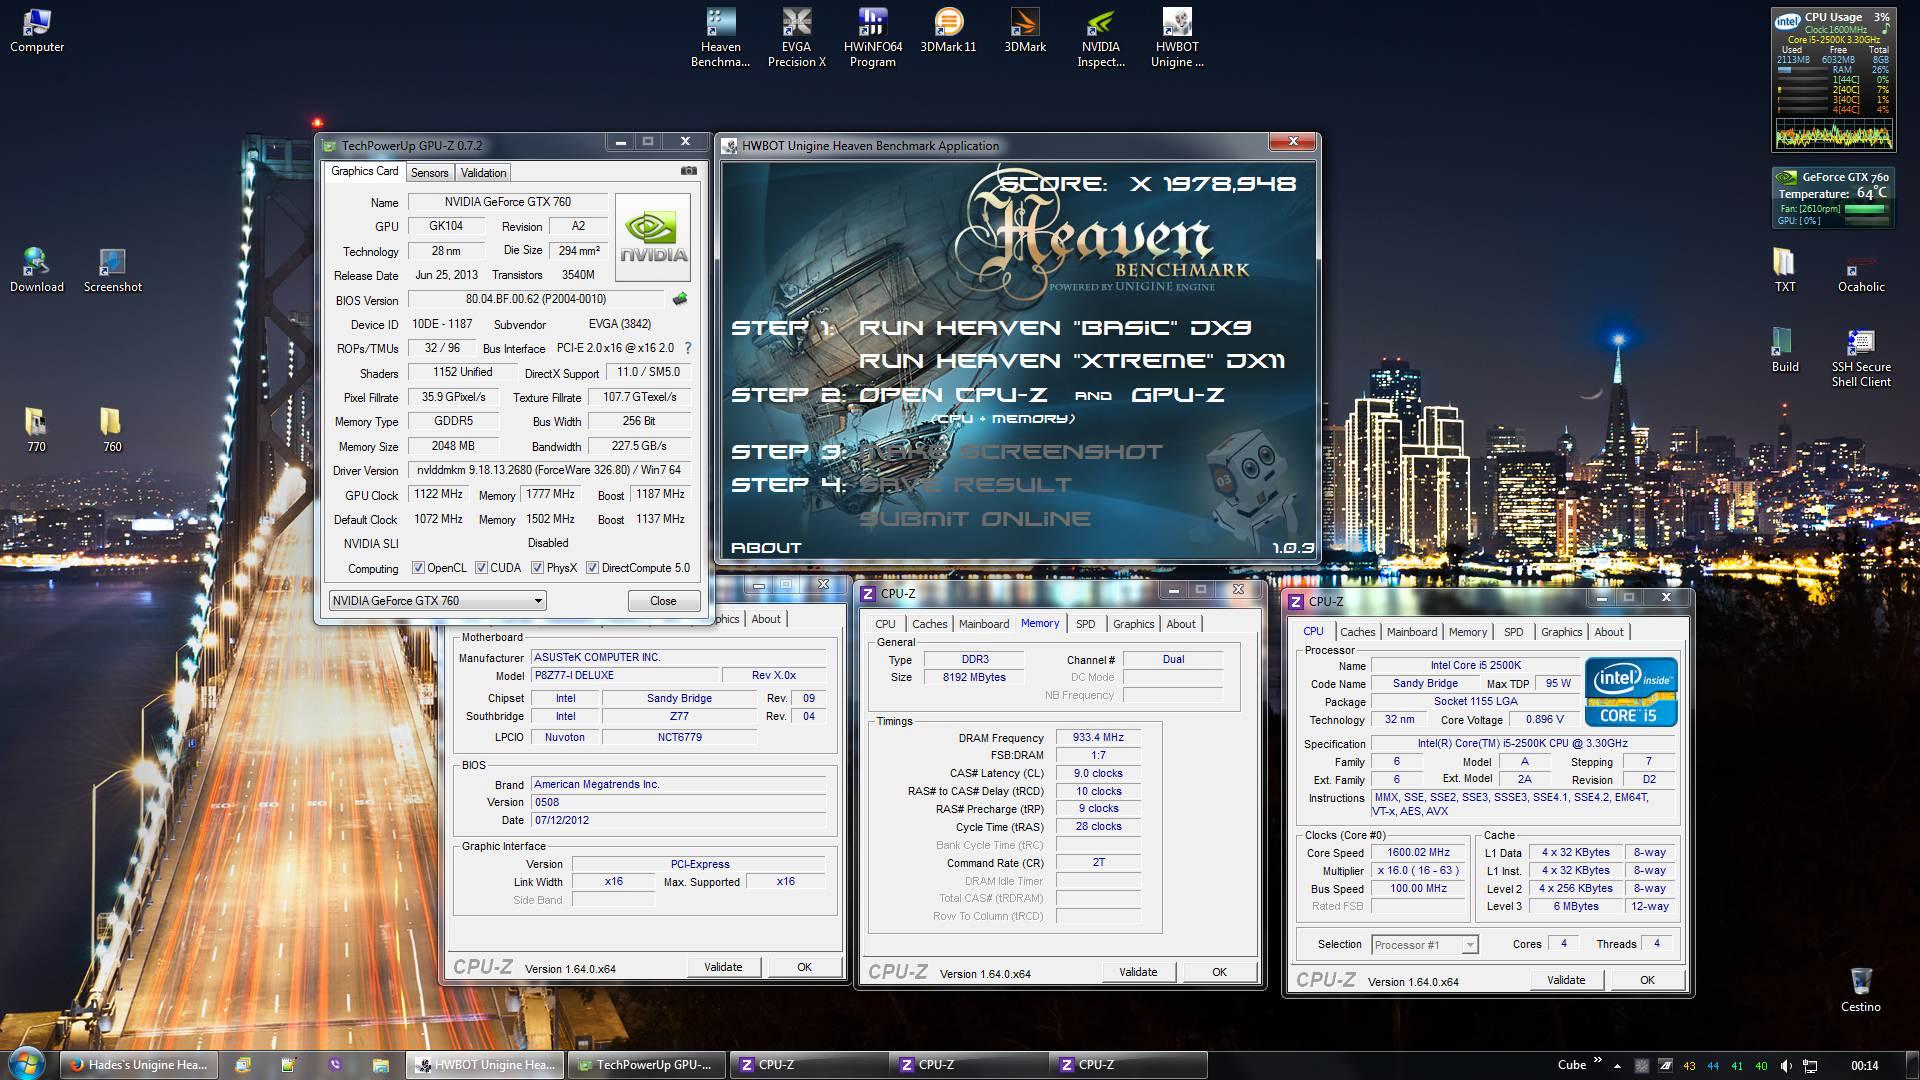
Task: Click SAVE RESULT in HWBOT Heaven app
Action: click(x=965, y=485)
